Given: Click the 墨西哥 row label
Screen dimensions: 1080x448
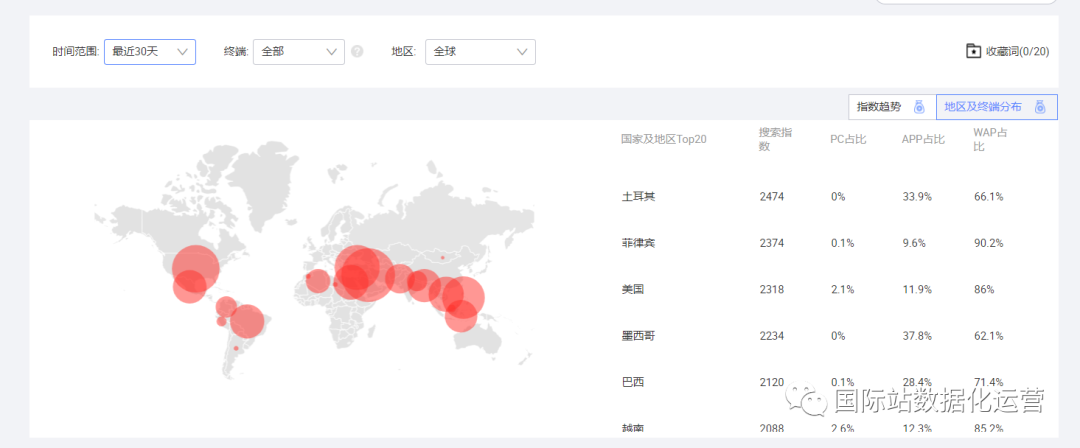Looking at the screenshot, I should 638,336.
